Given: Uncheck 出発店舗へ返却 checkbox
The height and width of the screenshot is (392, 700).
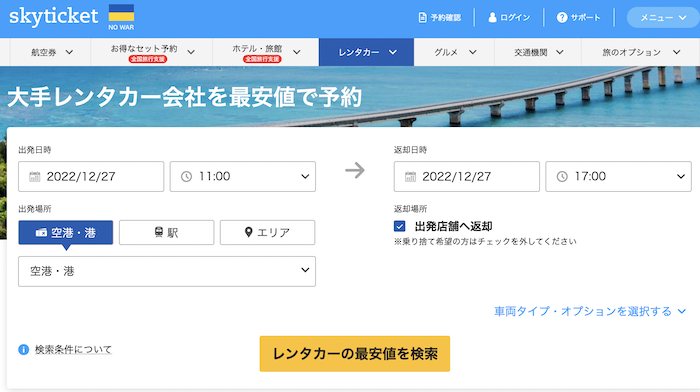Looking at the screenshot, I should click(x=400, y=226).
